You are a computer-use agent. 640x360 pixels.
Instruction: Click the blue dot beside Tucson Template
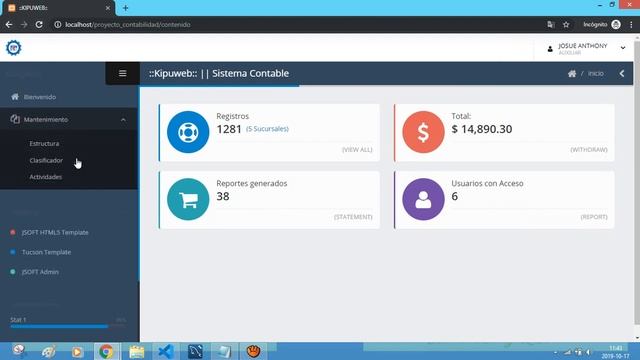coord(13,252)
